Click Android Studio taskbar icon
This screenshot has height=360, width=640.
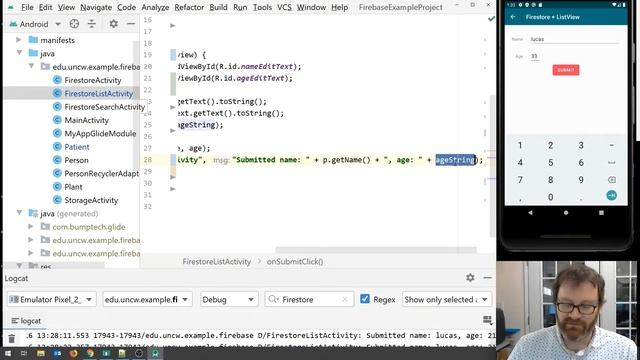(x=155, y=353)
